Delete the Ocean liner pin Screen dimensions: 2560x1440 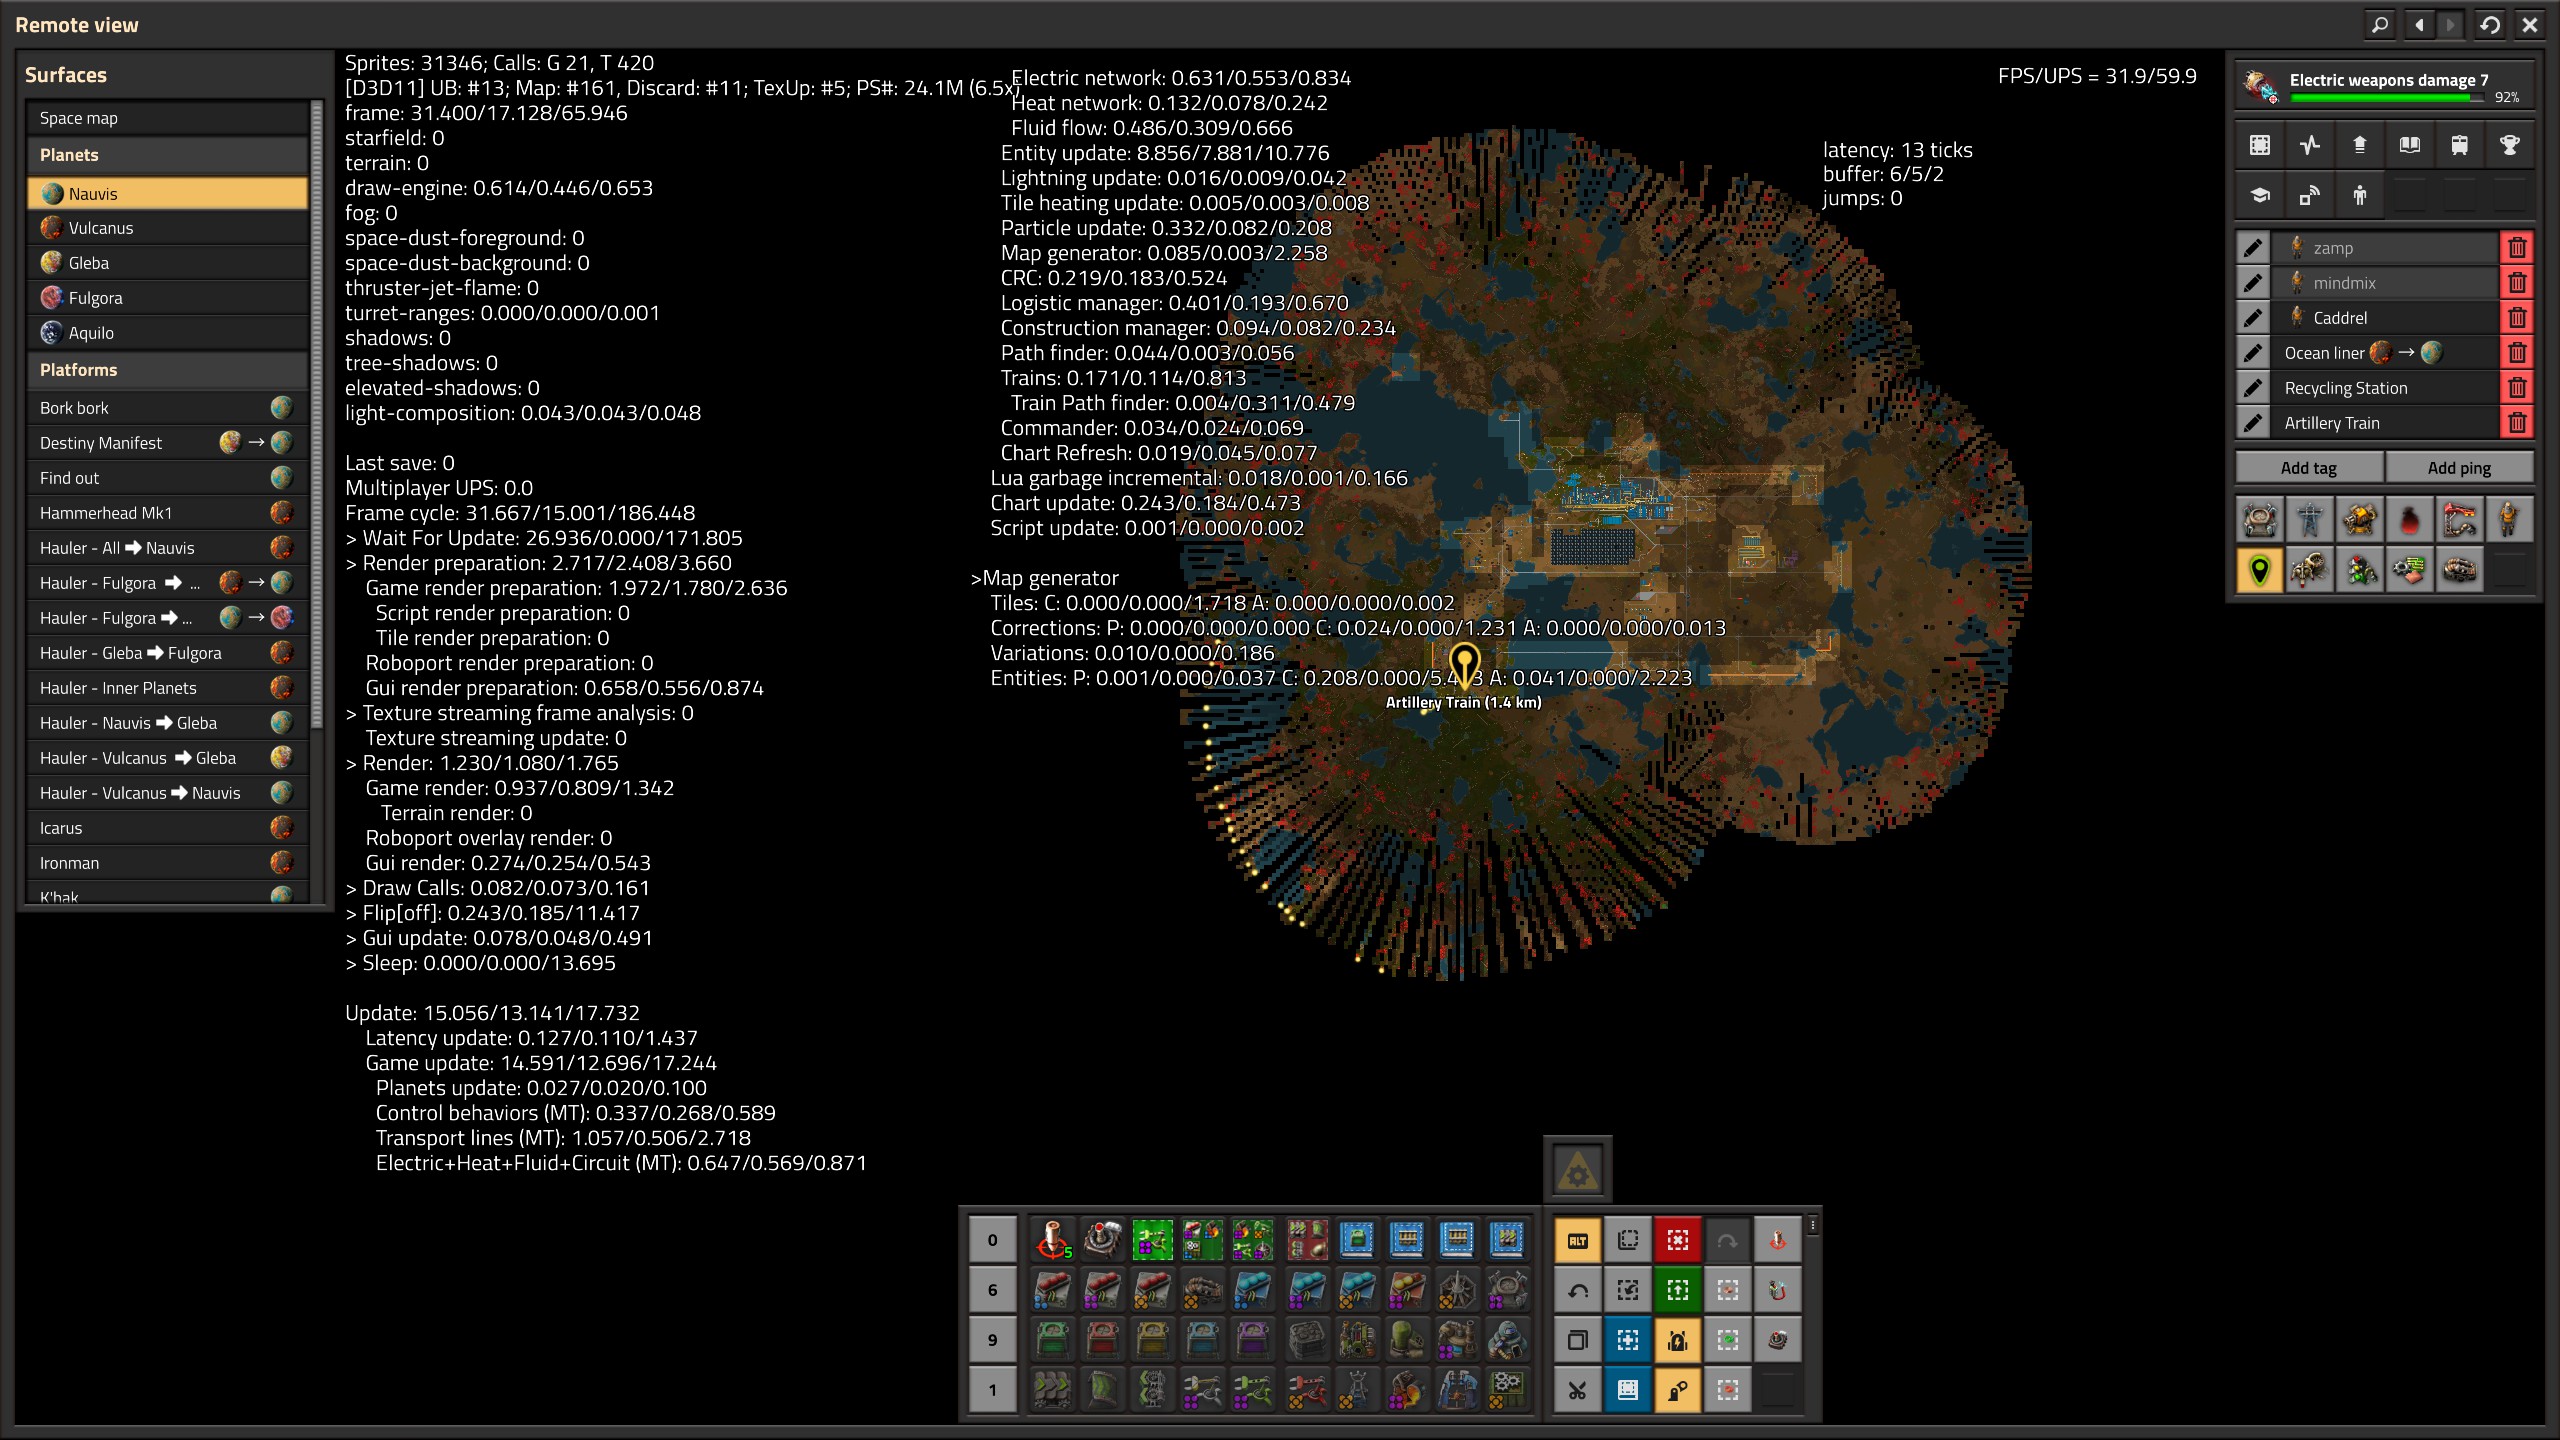click(x=2517, y=353)
